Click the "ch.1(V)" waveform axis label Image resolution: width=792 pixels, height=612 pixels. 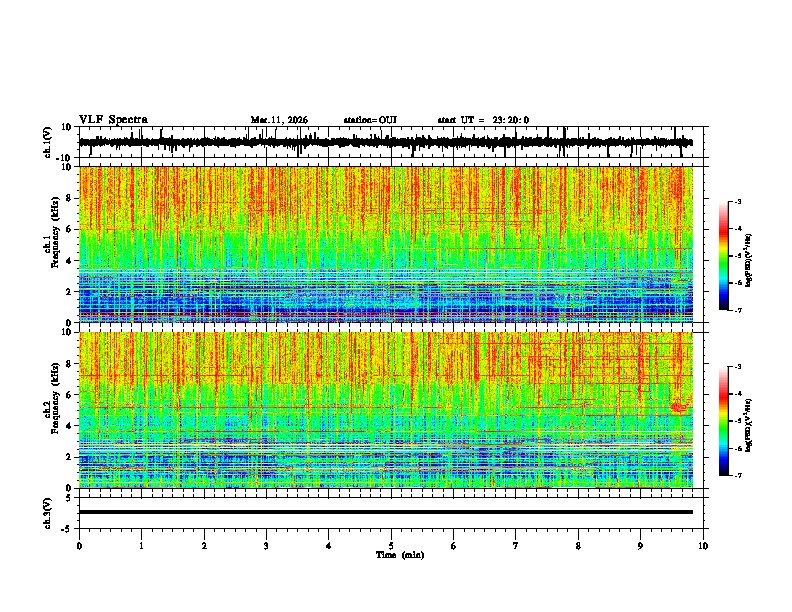[48, 142]
